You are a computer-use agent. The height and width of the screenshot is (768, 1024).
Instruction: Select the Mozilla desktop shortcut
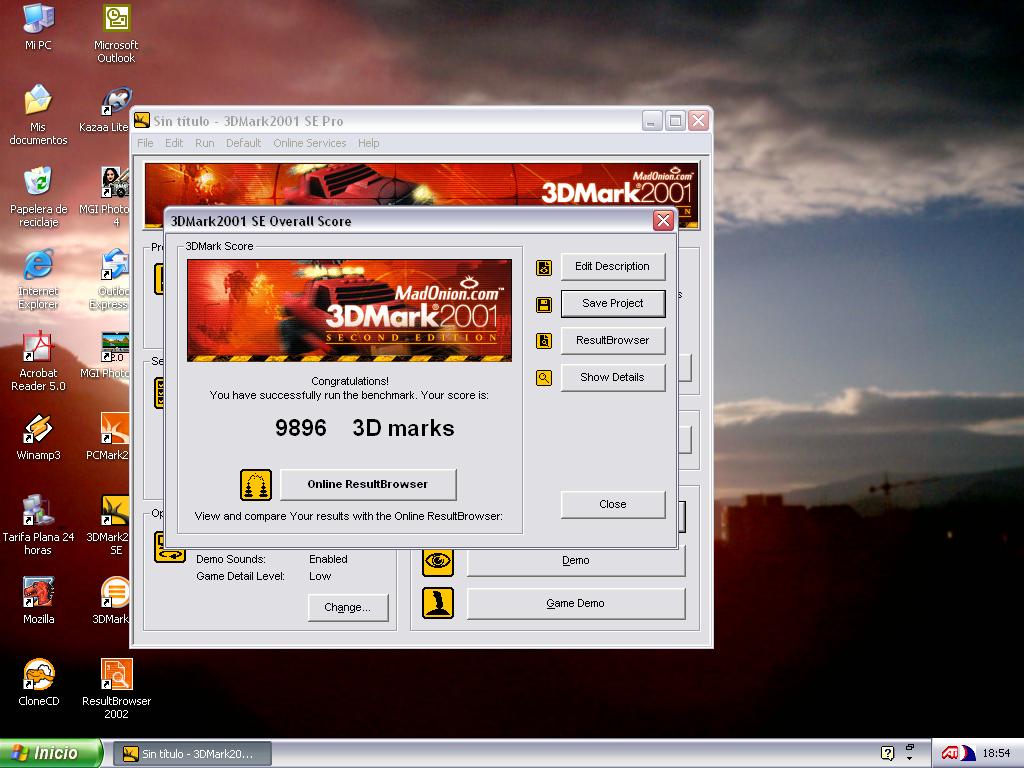38,601
